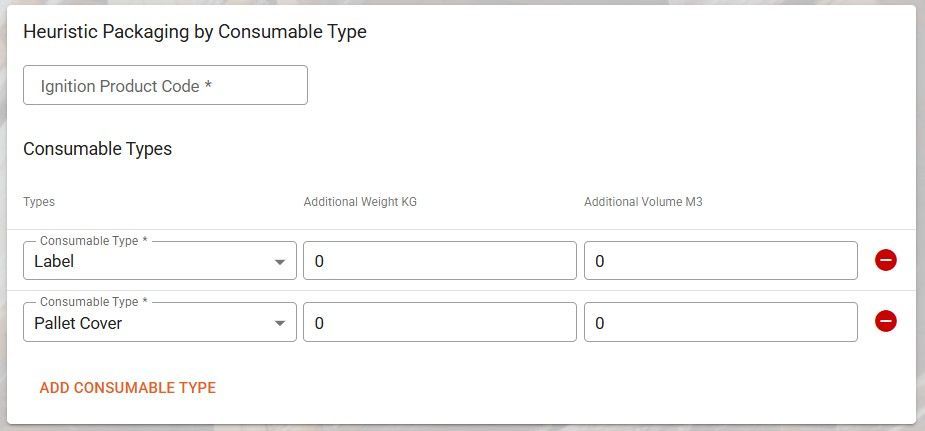The width and height of the screenshot is (925, 431).
Task: Click the Types column header
Action: coord(39,202)
